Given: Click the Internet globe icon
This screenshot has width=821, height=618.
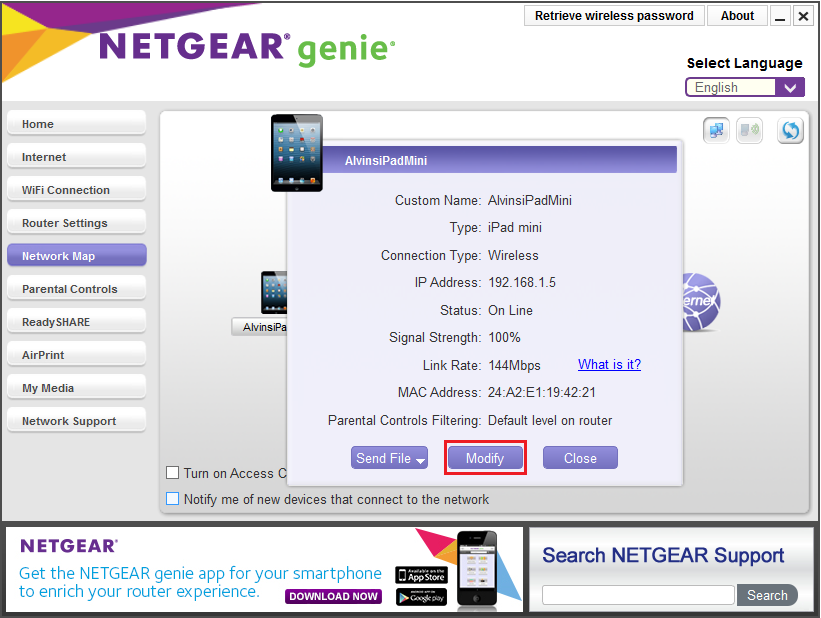Looking at the screenshot, I should (702, 302).
